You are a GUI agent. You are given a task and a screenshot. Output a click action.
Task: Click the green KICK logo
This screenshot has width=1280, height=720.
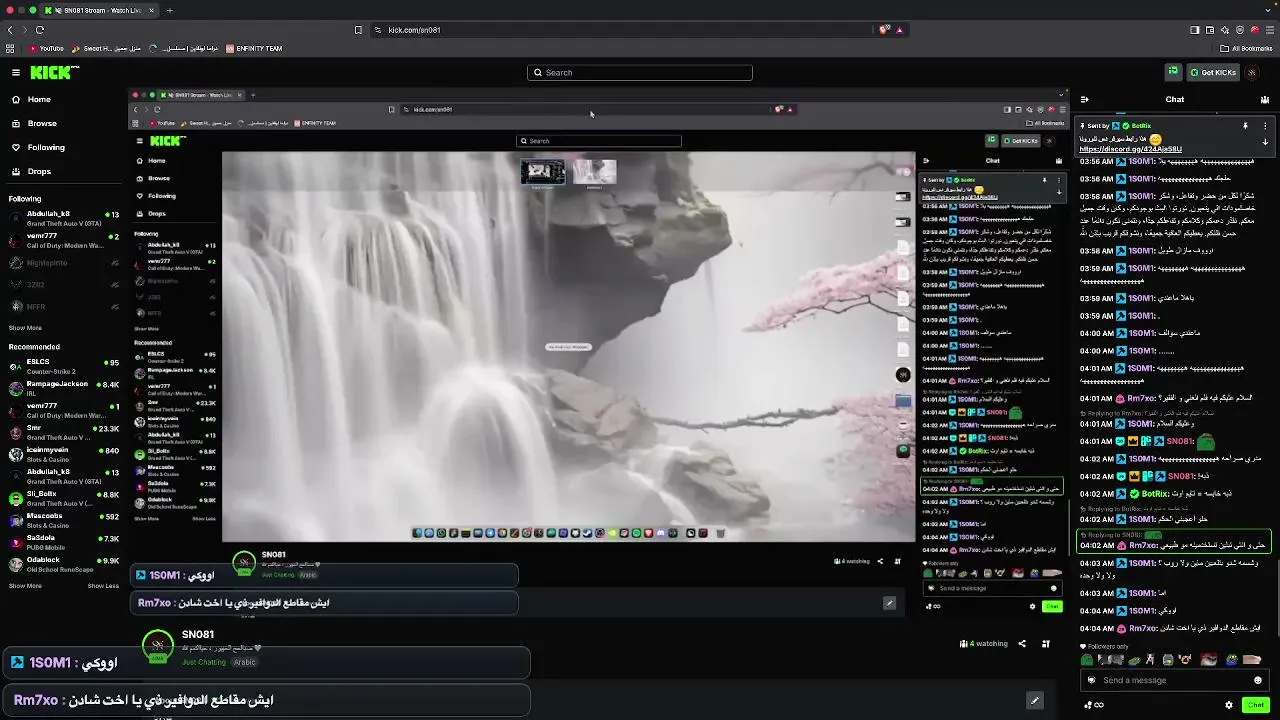pyautogui.click(x=52, y=72)
